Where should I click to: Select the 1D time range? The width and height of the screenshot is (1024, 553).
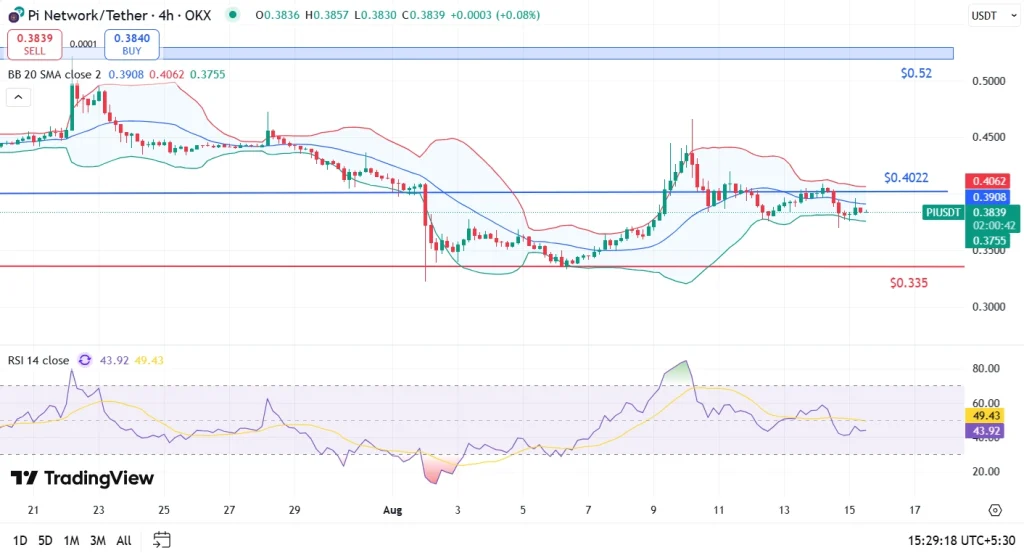tap(20, 541)
